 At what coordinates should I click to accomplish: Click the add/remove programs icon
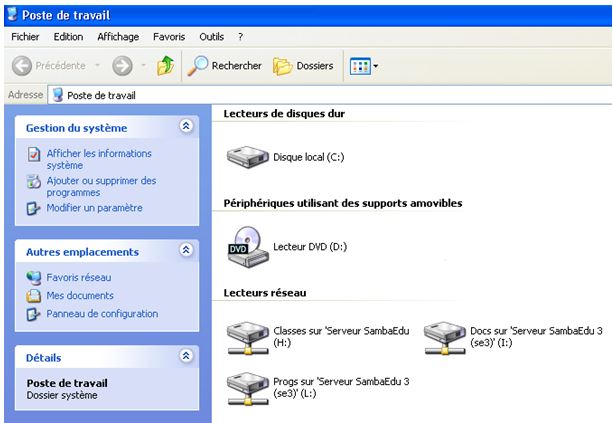[x=34, y=181]
